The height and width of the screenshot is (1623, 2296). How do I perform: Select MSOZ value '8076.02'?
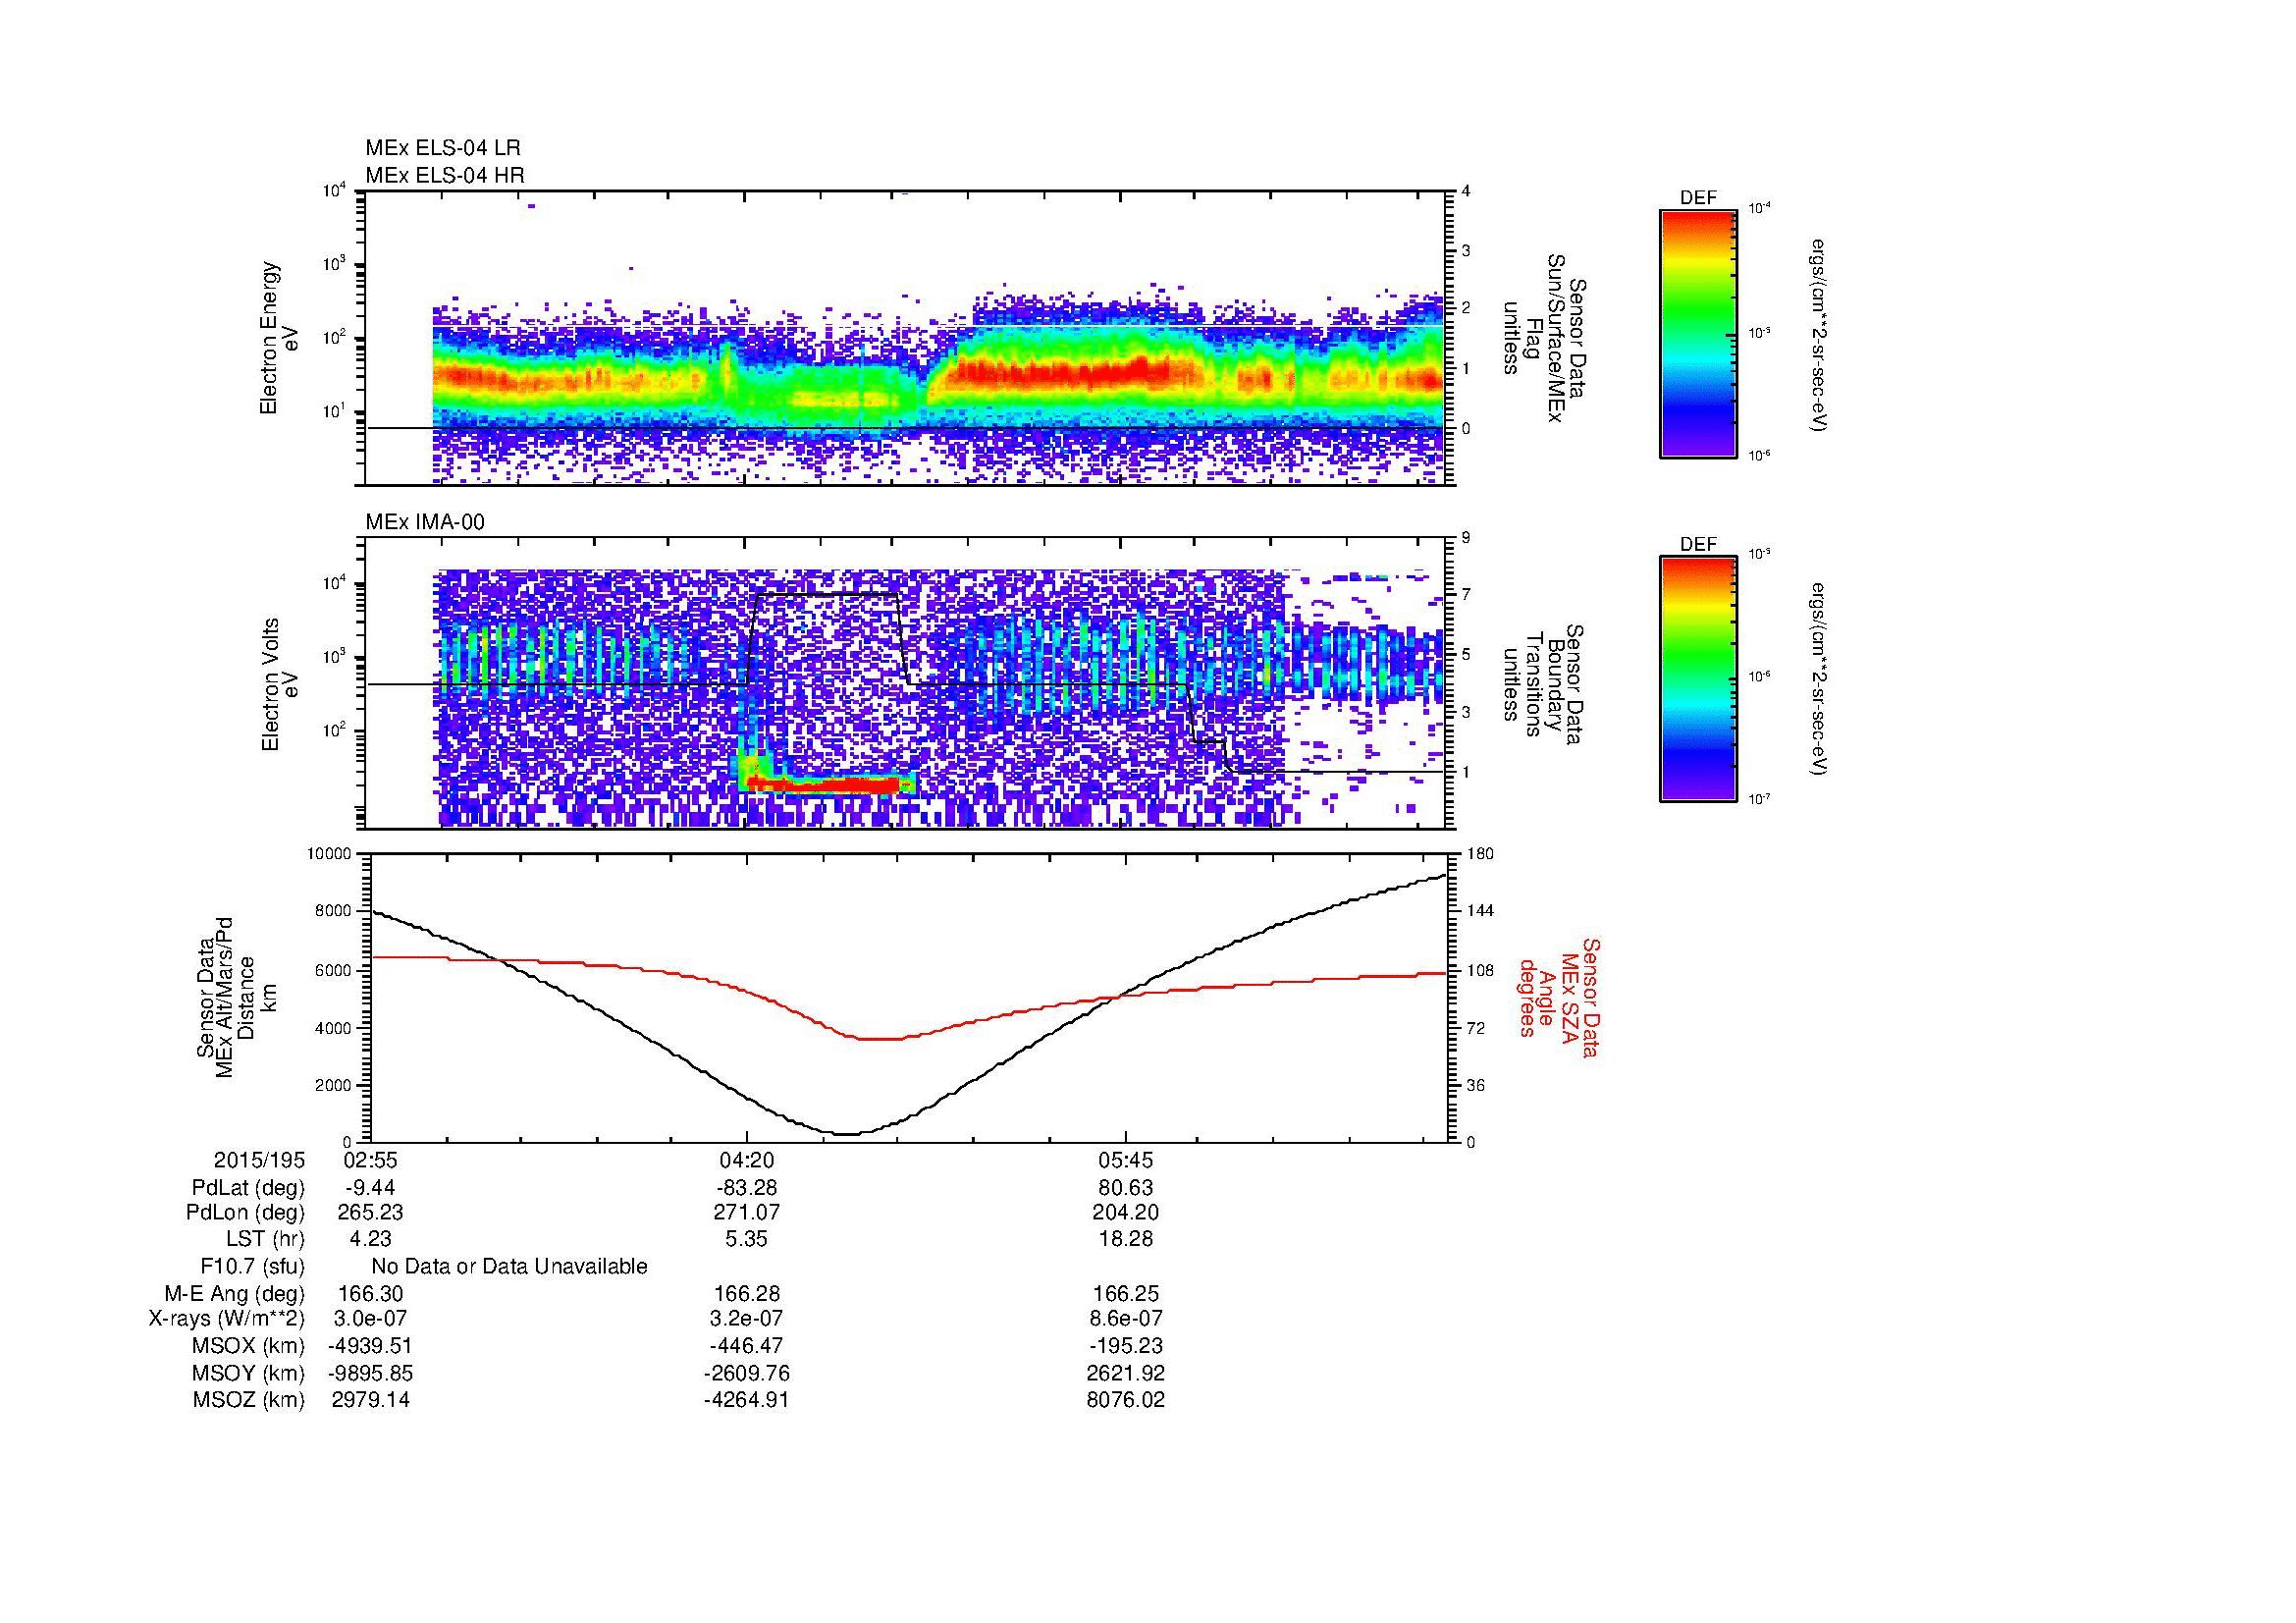point(1125,1400)
